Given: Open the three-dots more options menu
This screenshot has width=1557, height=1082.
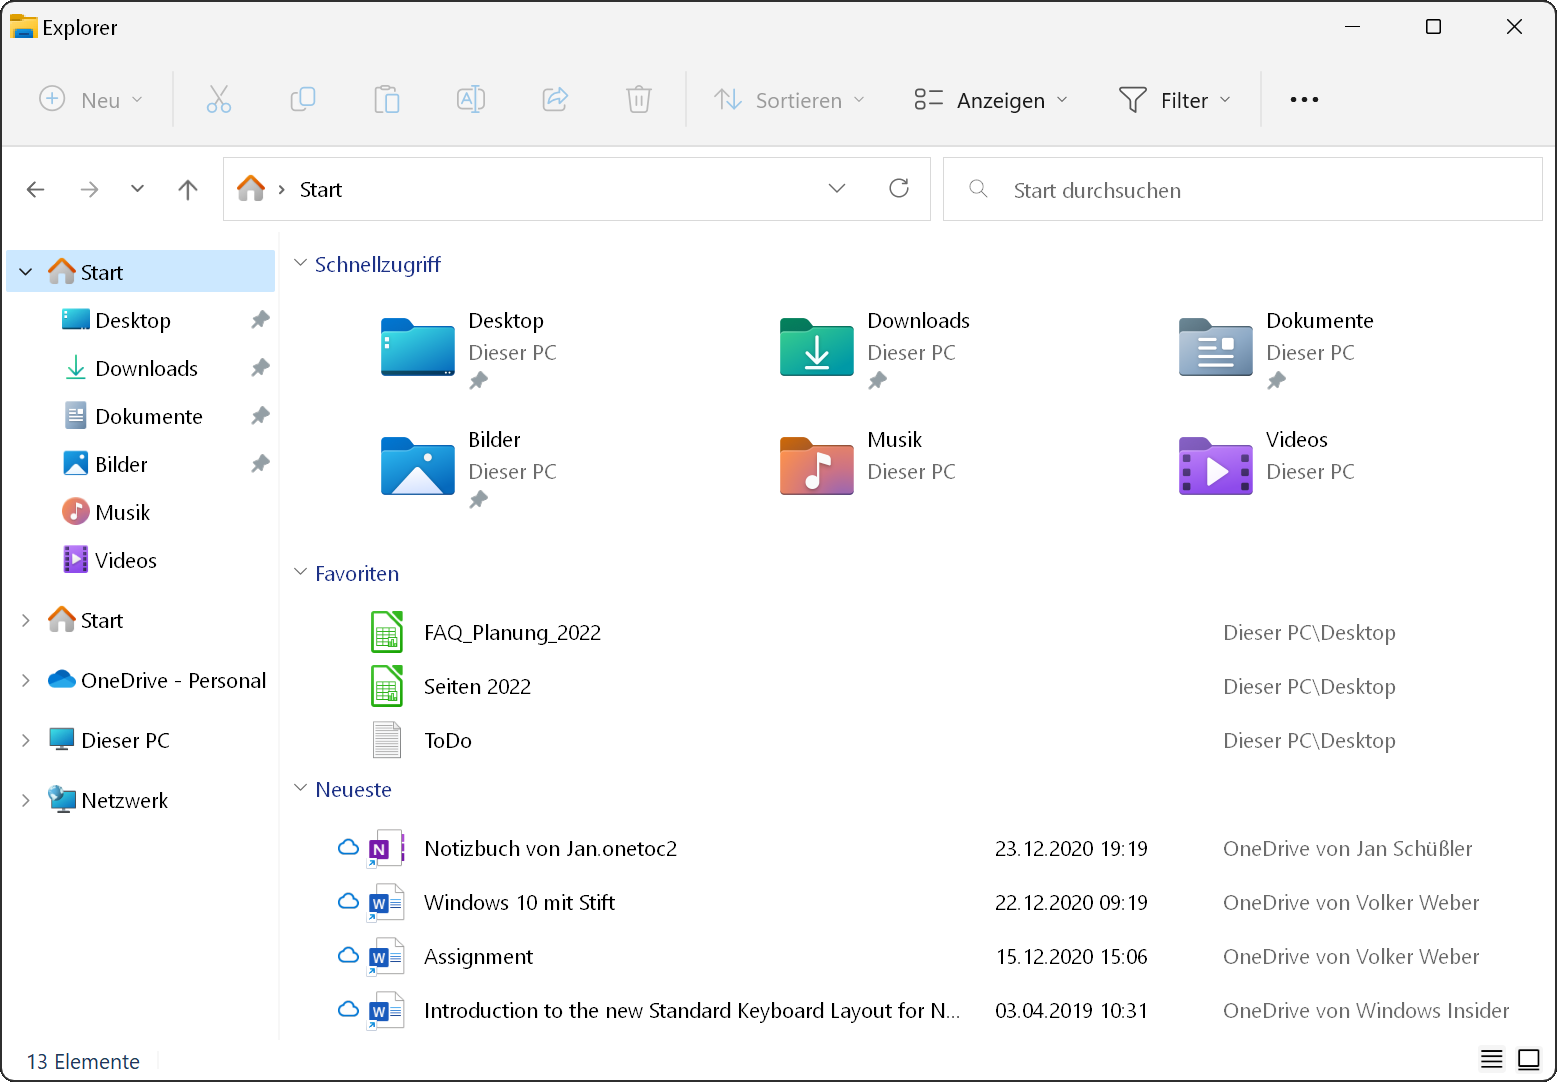Looking at the screenshot, I should coord(1304,100).
